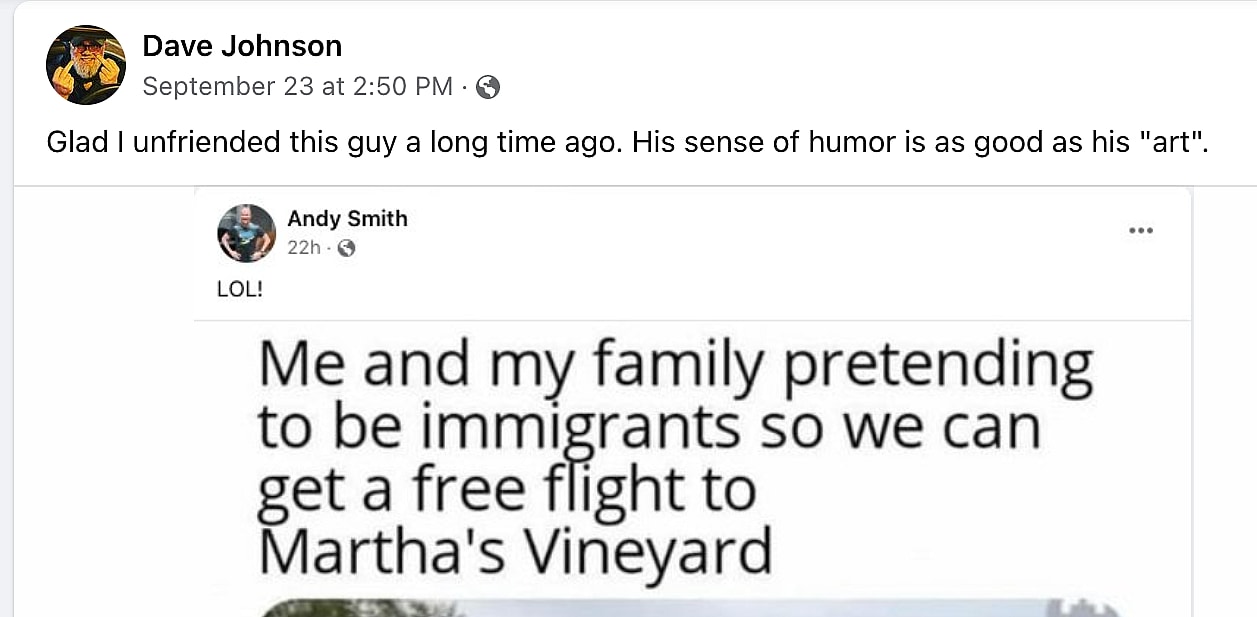
Task: Click the photo strip below the meme headline
Action: pos(690,607)
